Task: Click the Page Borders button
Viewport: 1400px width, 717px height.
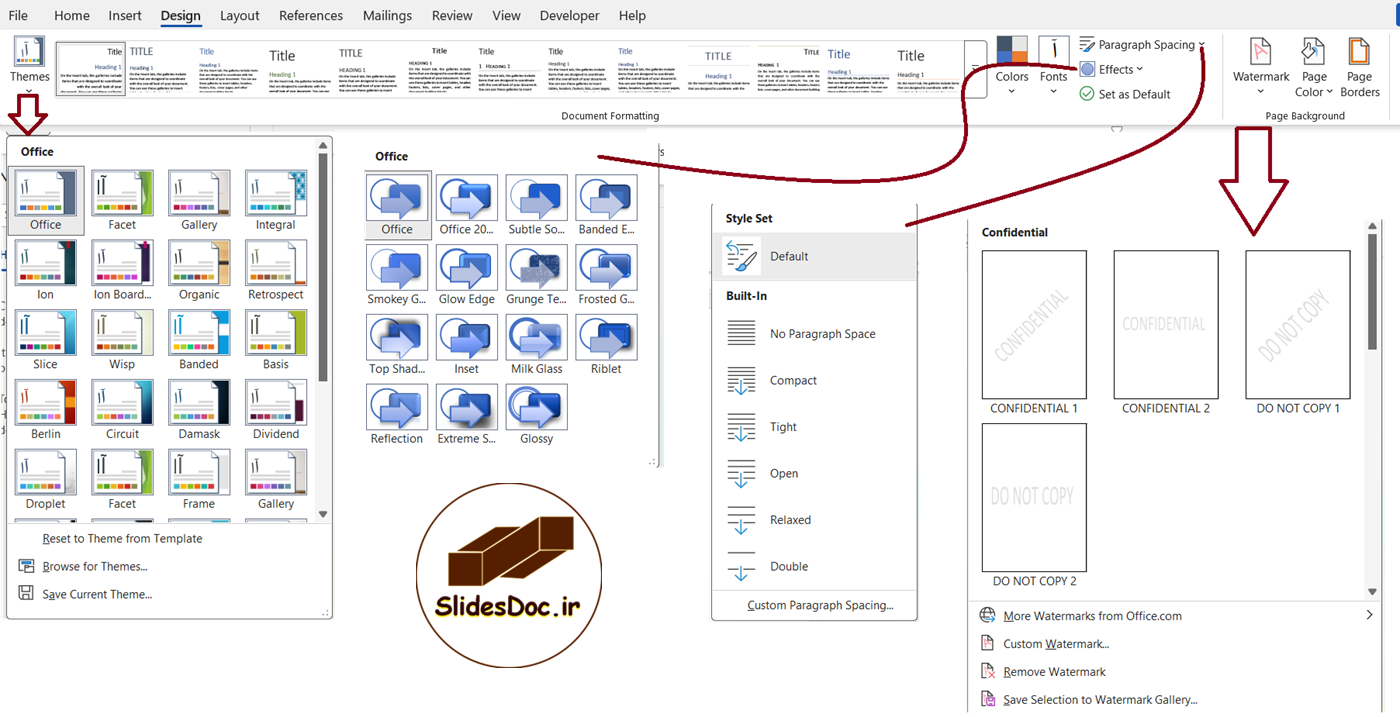Action: coord(1359,67)
